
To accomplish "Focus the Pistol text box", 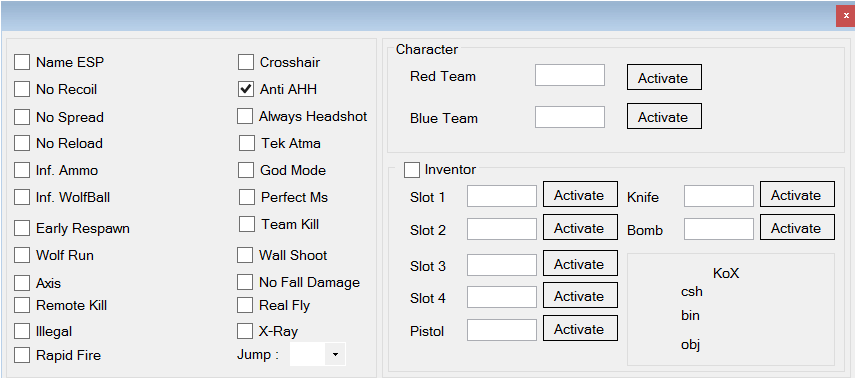I will pyautogui.click(x=502, y=330).
